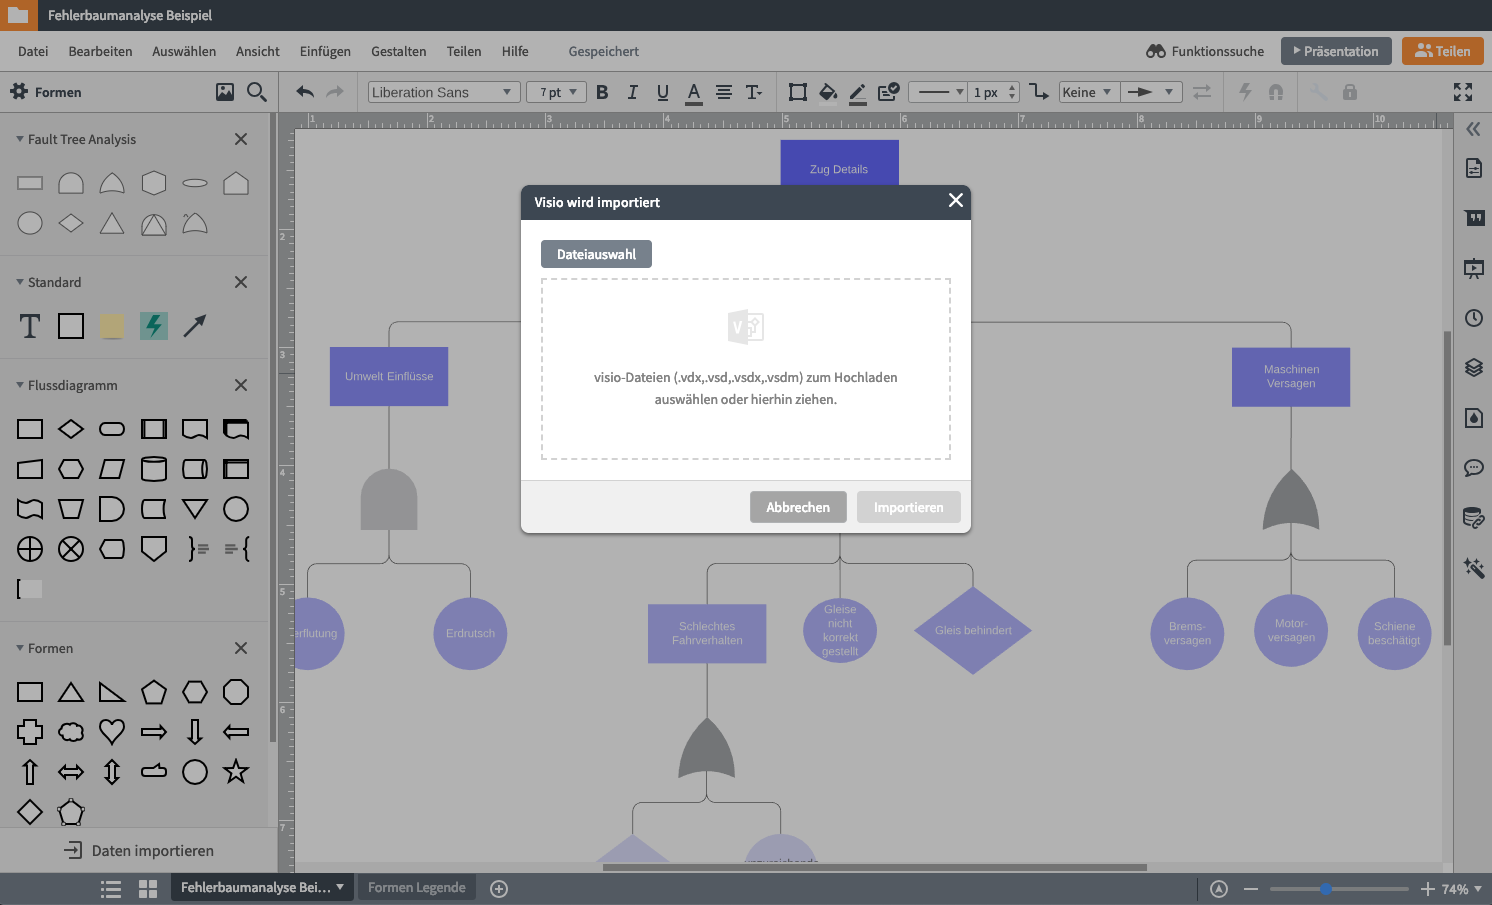
Task: Open the magic wand AI panel
Action: point(1474,568)
